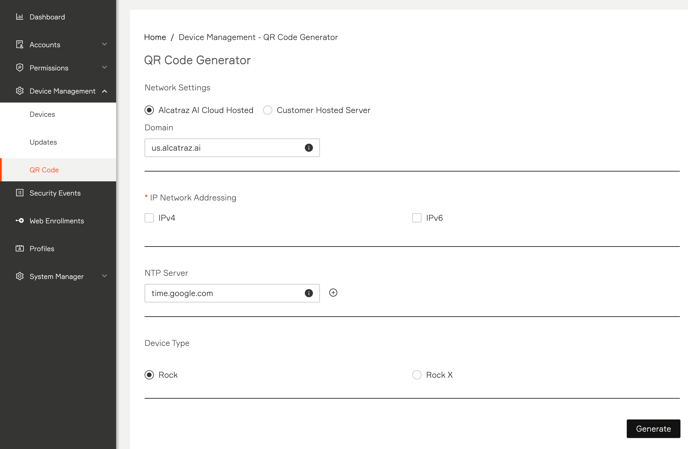Click the Generate button

click(x=653, y=429)
